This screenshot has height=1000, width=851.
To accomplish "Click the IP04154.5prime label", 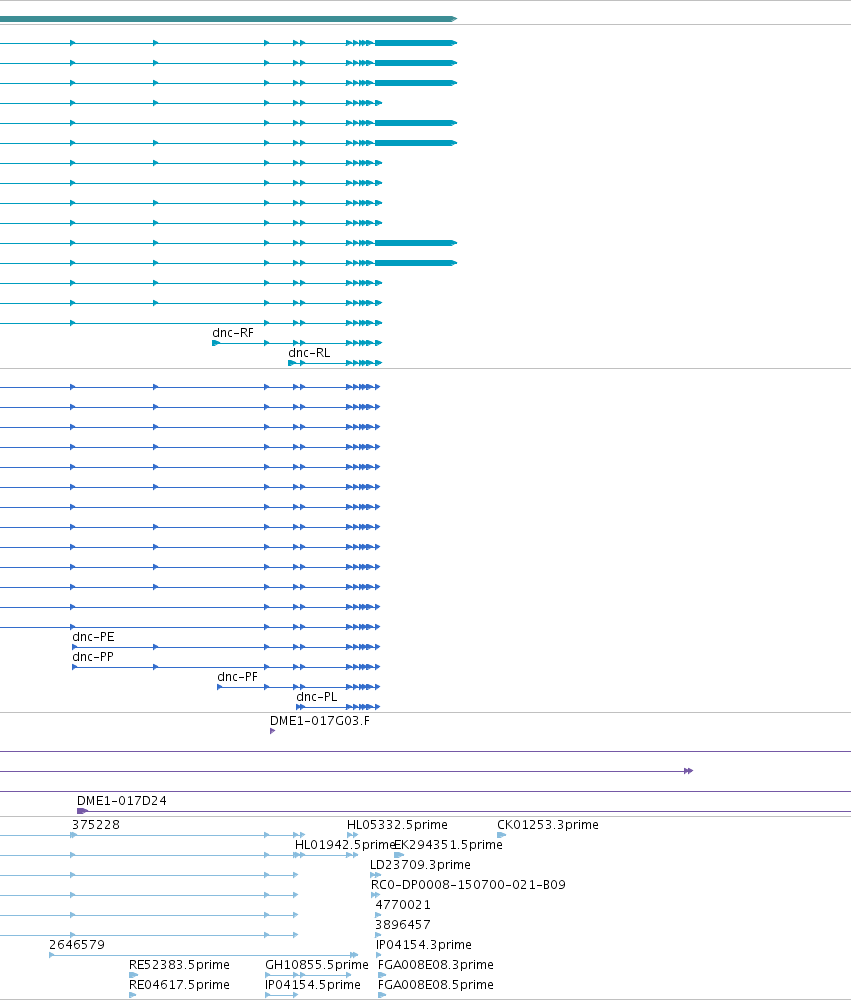I will tap(313, 985).
